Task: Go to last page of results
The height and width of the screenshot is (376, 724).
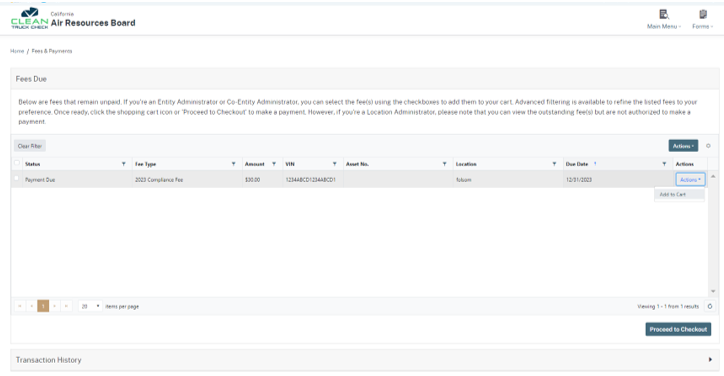Action: pyautogui.click(x=66, y=306)
